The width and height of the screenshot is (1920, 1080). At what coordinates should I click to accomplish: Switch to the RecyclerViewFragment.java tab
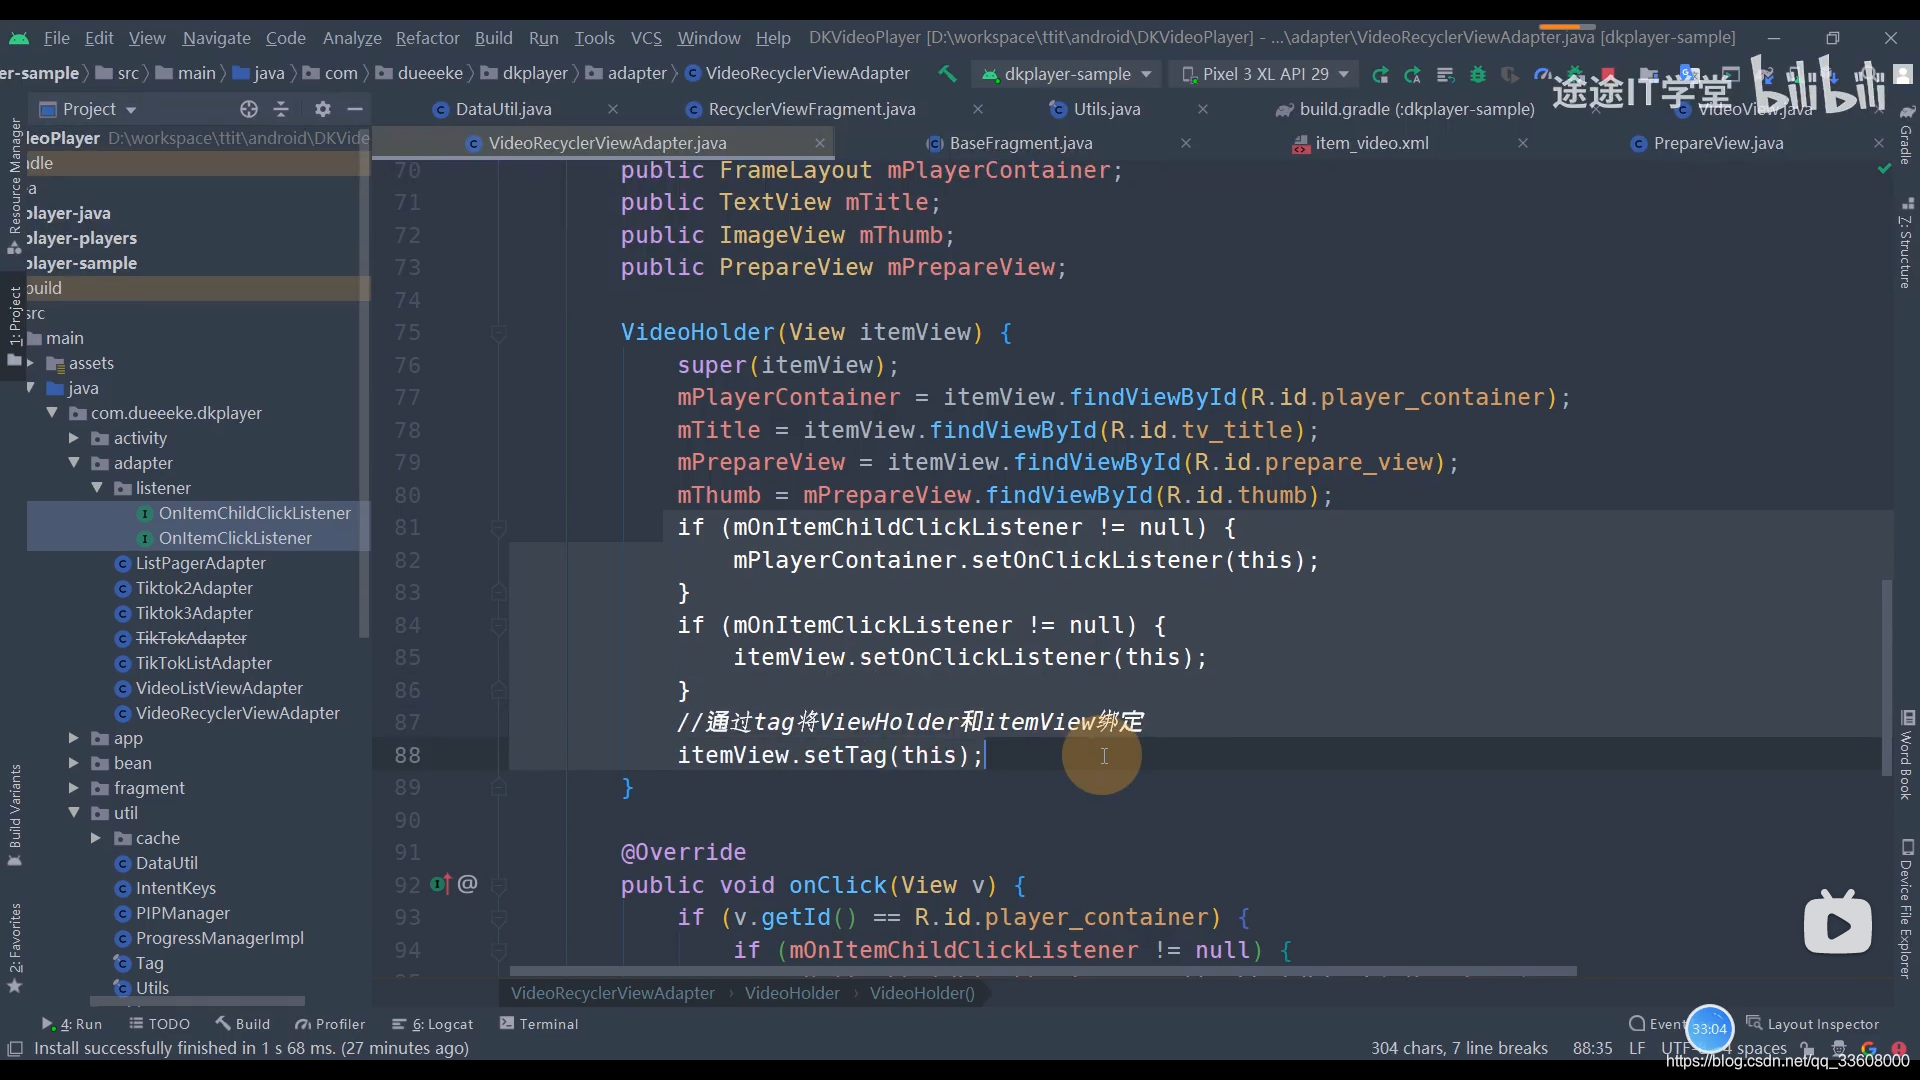pos(812,109)
